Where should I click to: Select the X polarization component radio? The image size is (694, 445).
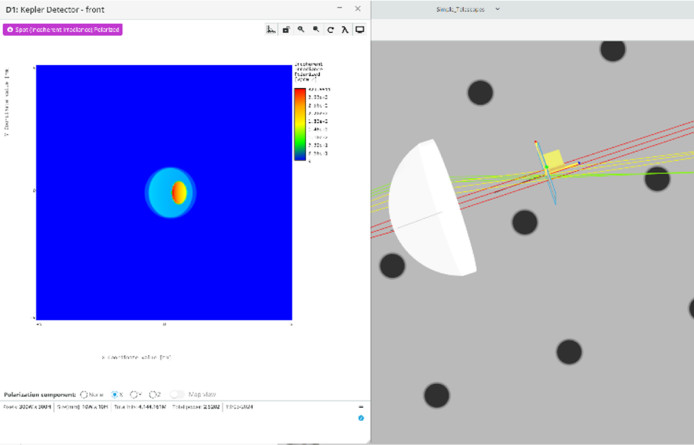pyautogui.click(x=115, y=394)
